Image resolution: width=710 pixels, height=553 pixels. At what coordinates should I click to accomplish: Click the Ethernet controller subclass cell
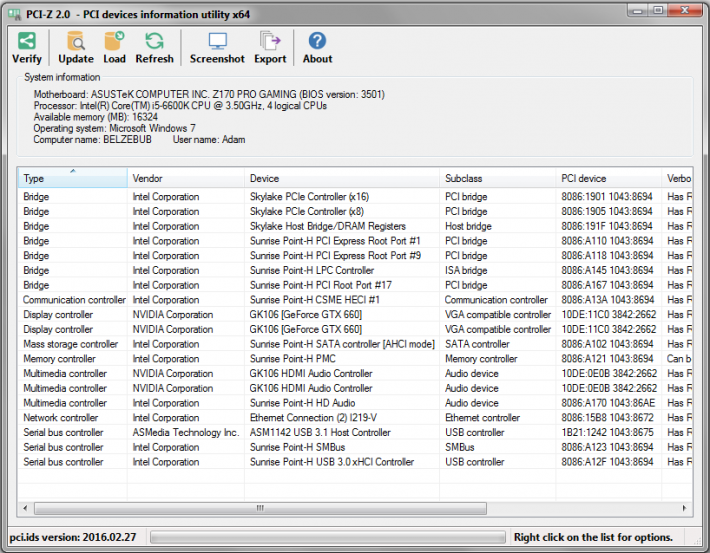click(482, 418)
